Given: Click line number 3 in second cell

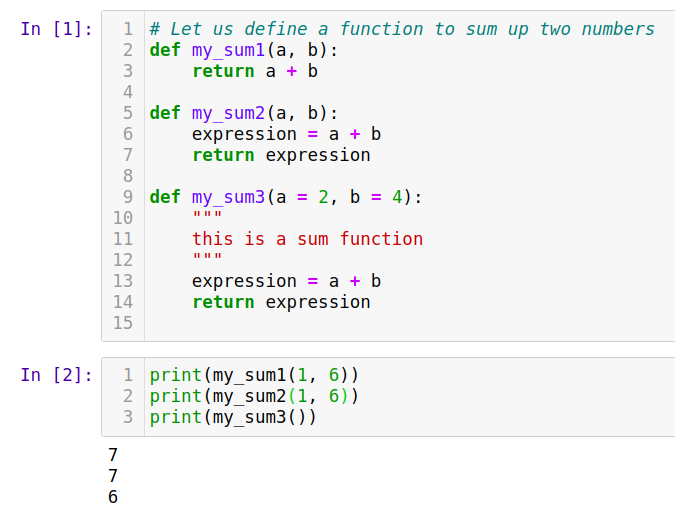Looking at the screenshot, I should click(128, 417).
